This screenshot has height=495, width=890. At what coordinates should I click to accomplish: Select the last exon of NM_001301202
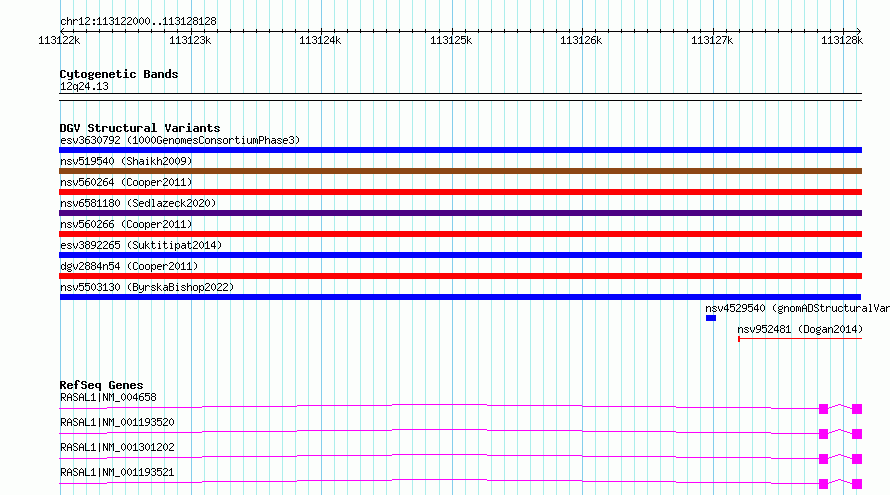pos(857,459)
